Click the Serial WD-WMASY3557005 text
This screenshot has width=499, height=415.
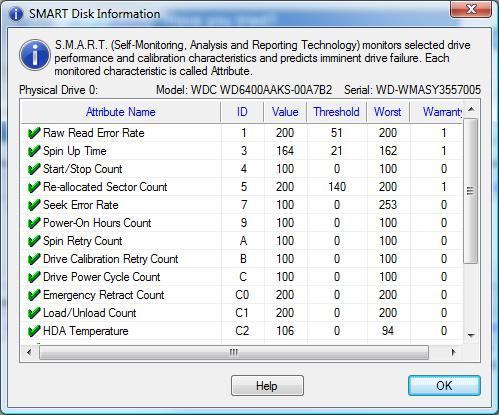pyautogui.click(x=412, y=90)
